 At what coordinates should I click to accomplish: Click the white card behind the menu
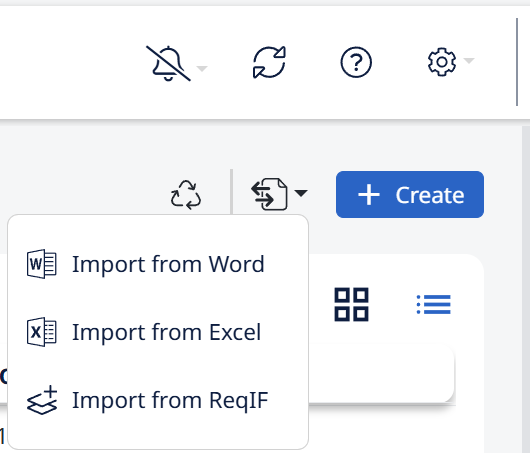click(381, 374)
